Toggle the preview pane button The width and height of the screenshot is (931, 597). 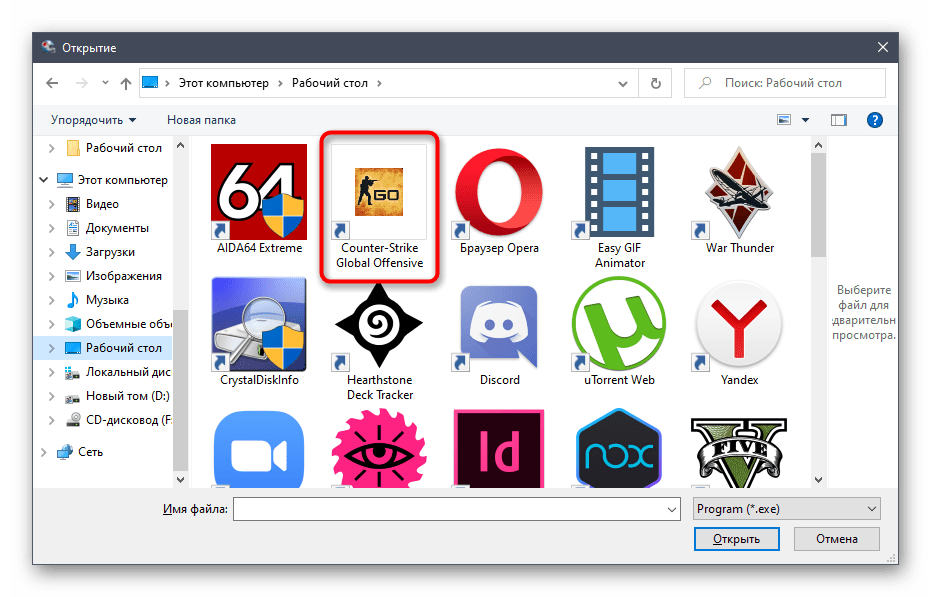point(838,120)
